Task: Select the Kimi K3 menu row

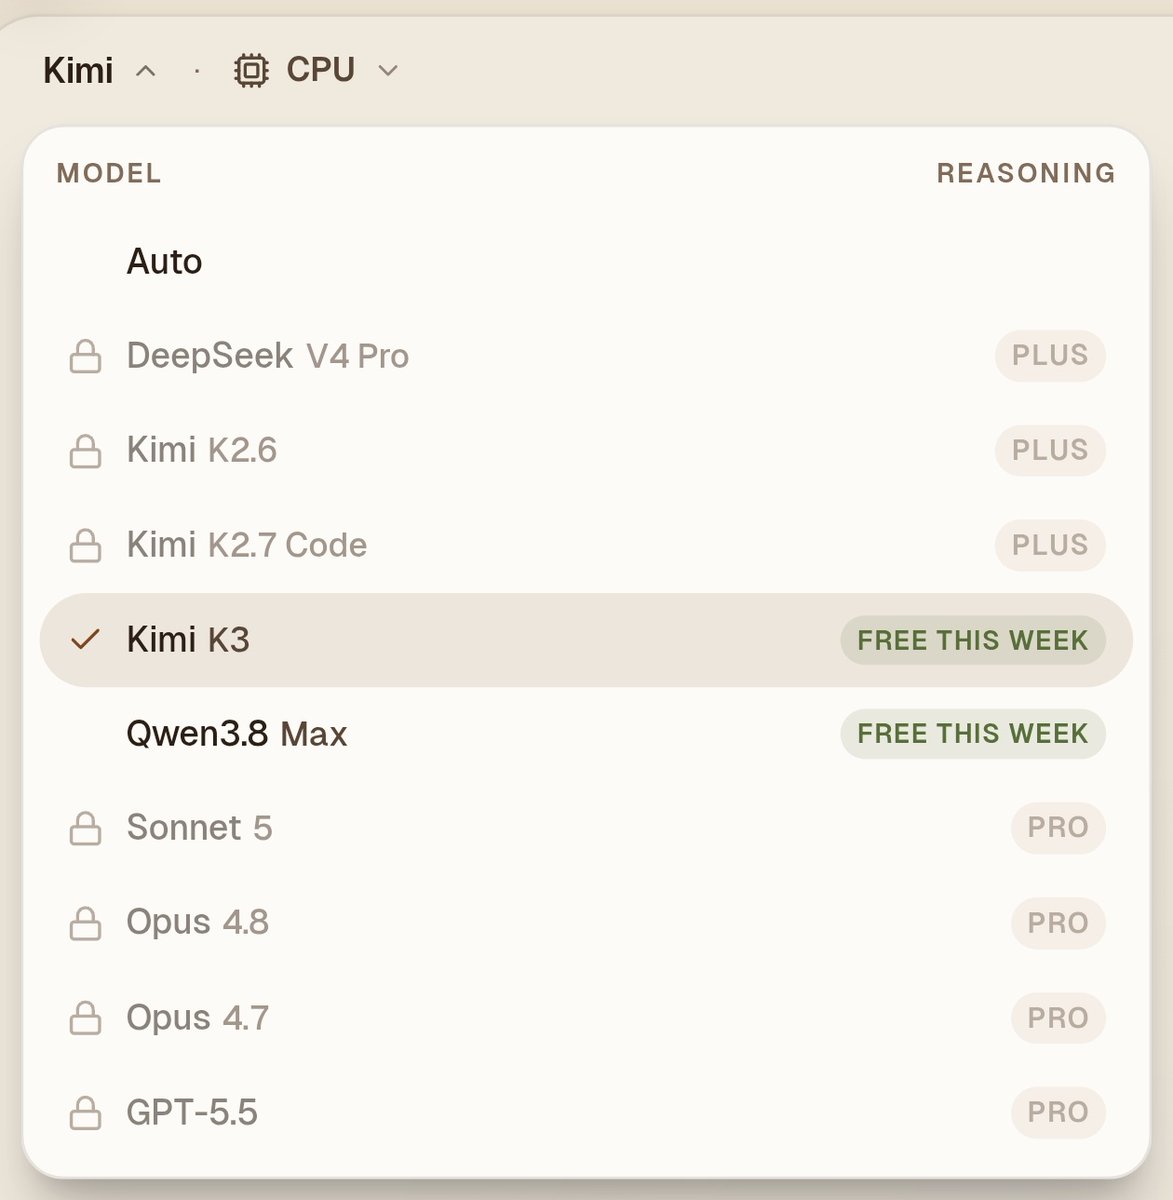Action: pos(586,640)
